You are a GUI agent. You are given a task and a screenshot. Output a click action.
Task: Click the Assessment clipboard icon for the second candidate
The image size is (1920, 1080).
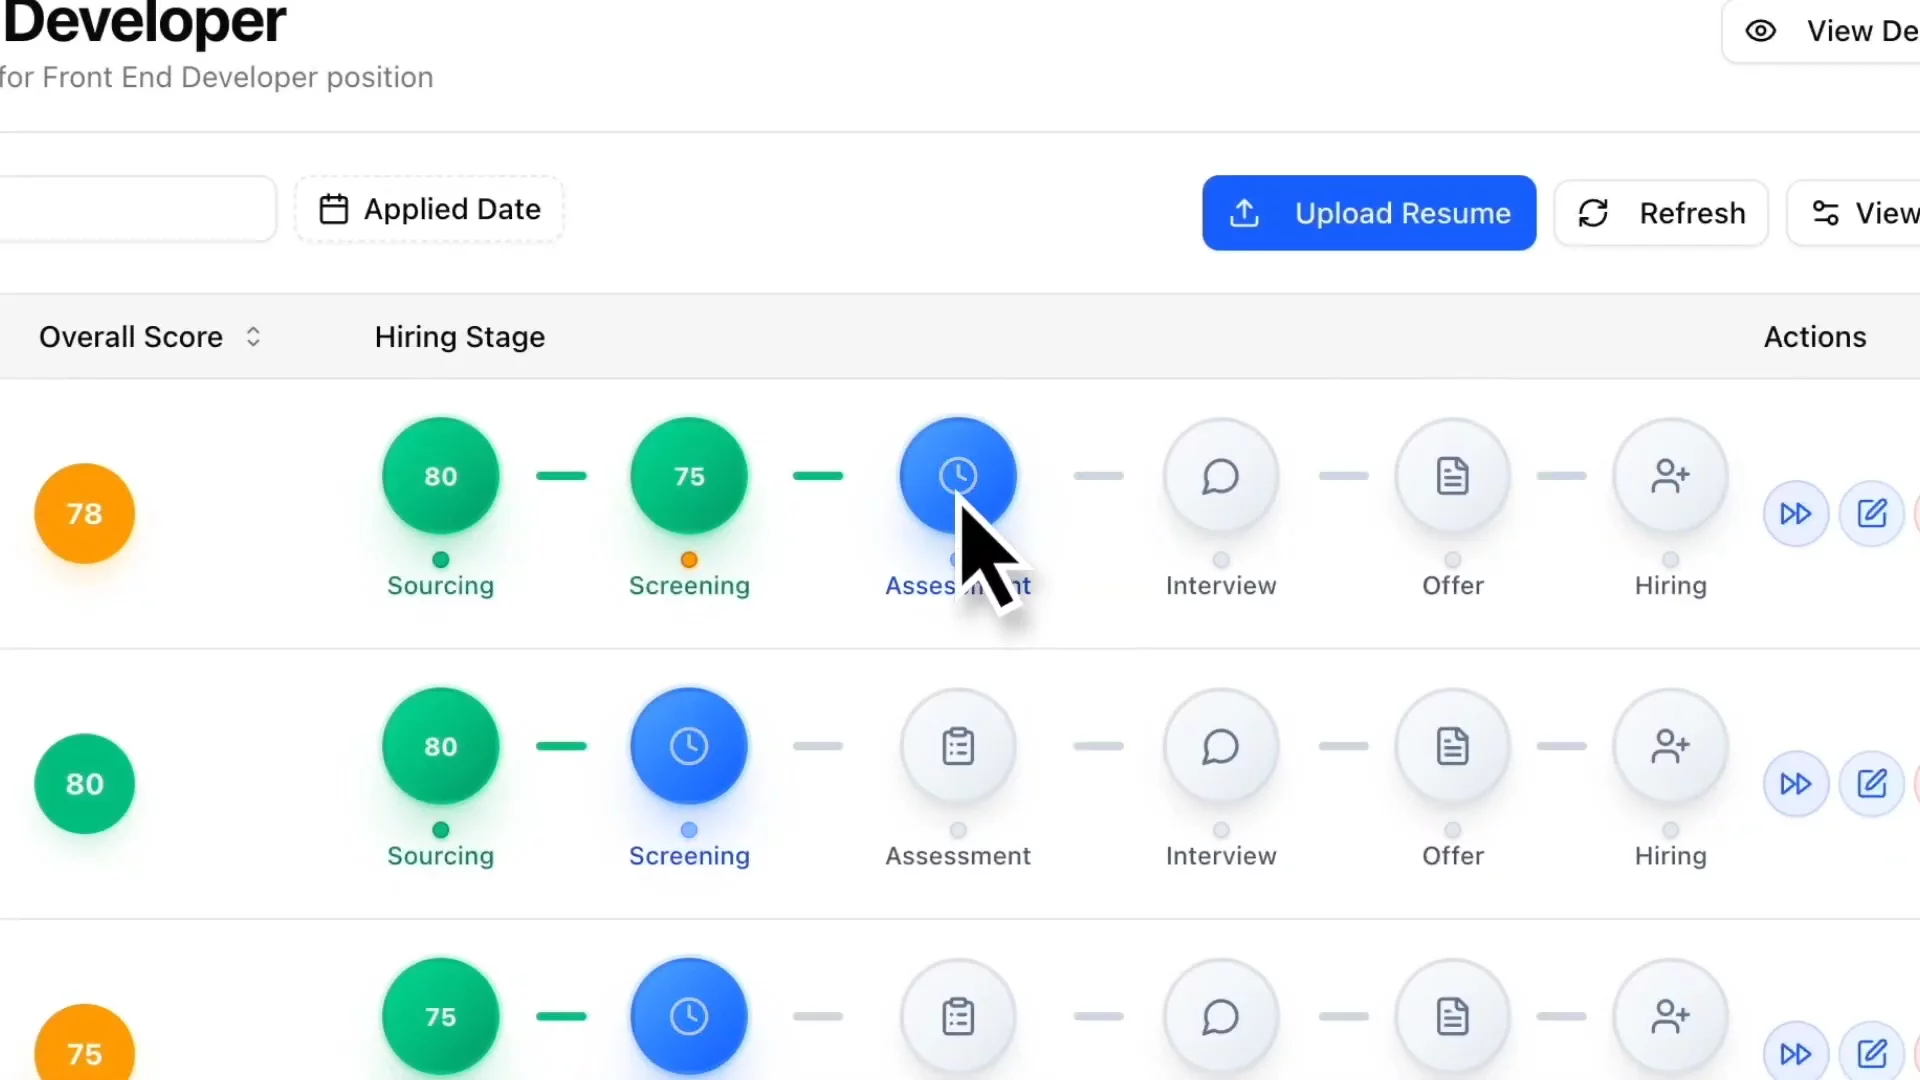pyautogui.click(x=957, y=746)
